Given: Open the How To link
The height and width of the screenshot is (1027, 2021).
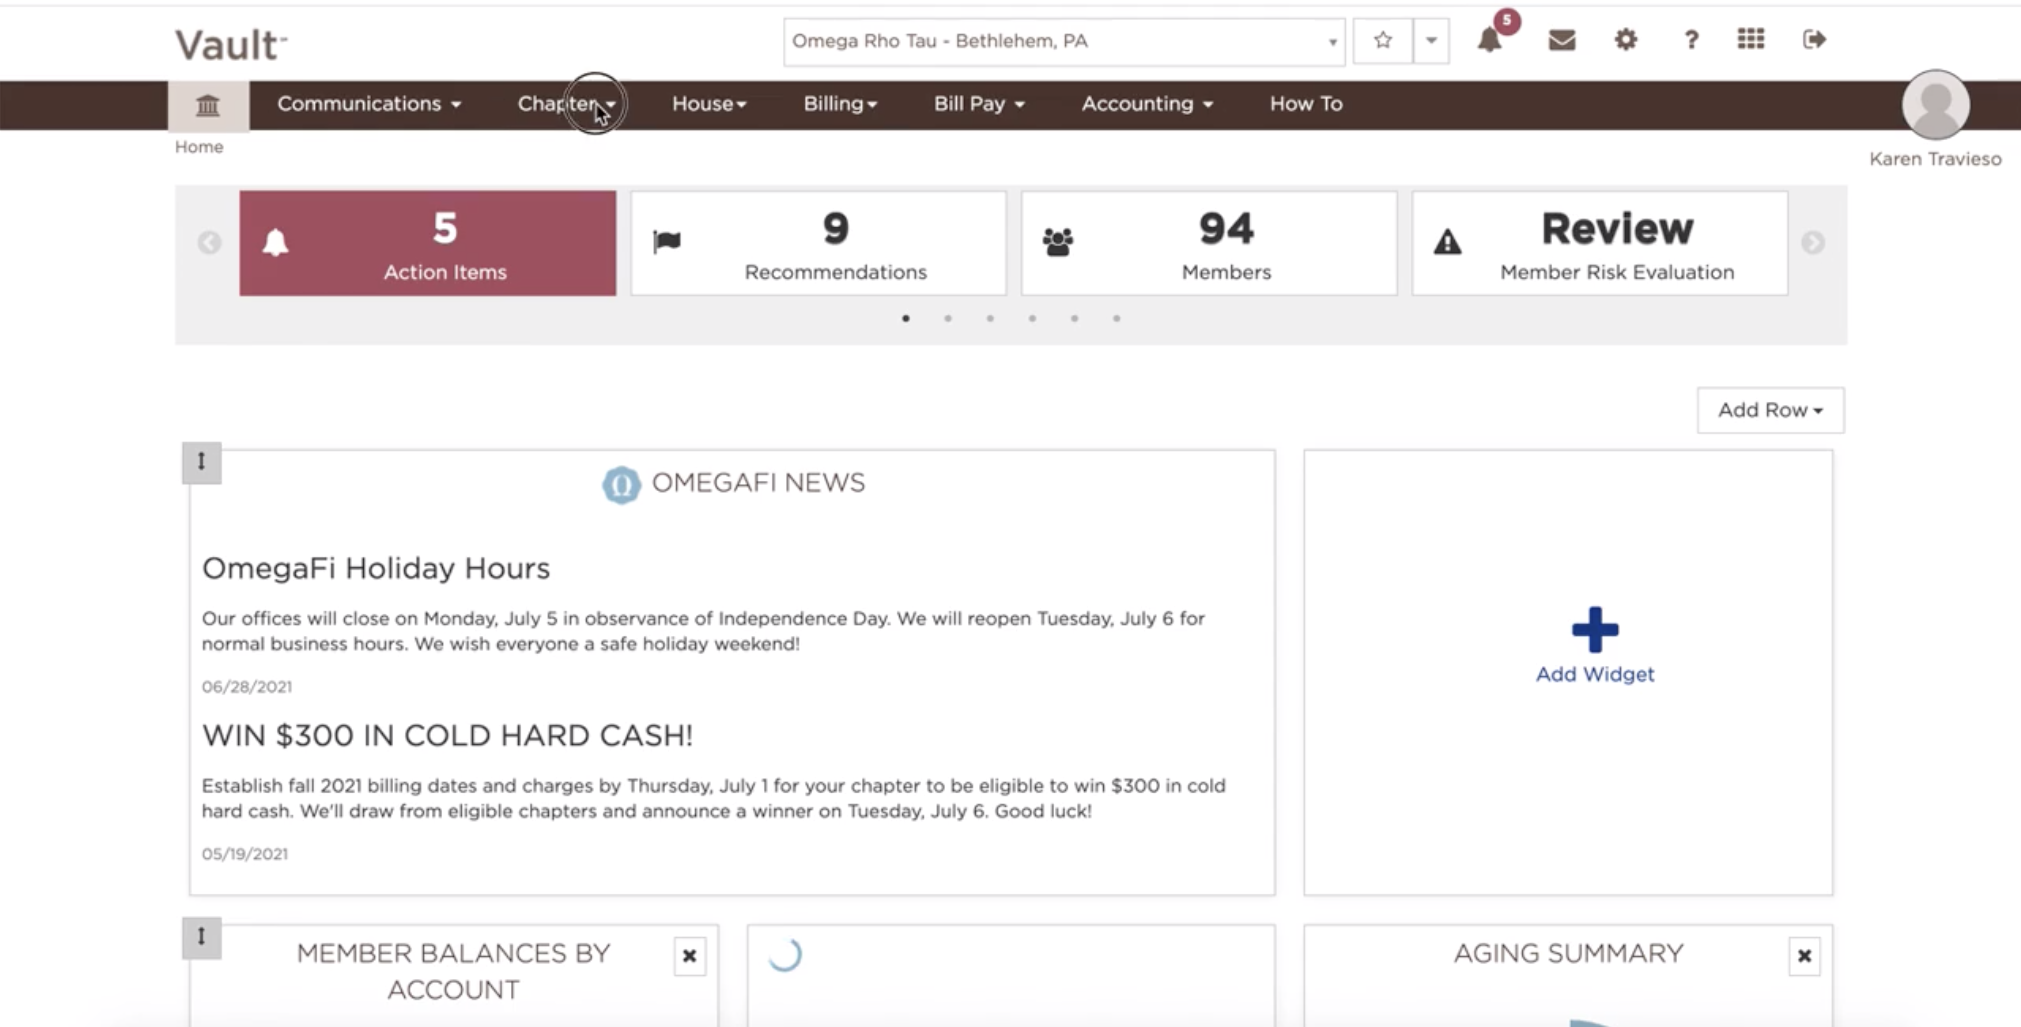Looking at the screenshot, I should pyautogui.click(x=1306, y=104).
